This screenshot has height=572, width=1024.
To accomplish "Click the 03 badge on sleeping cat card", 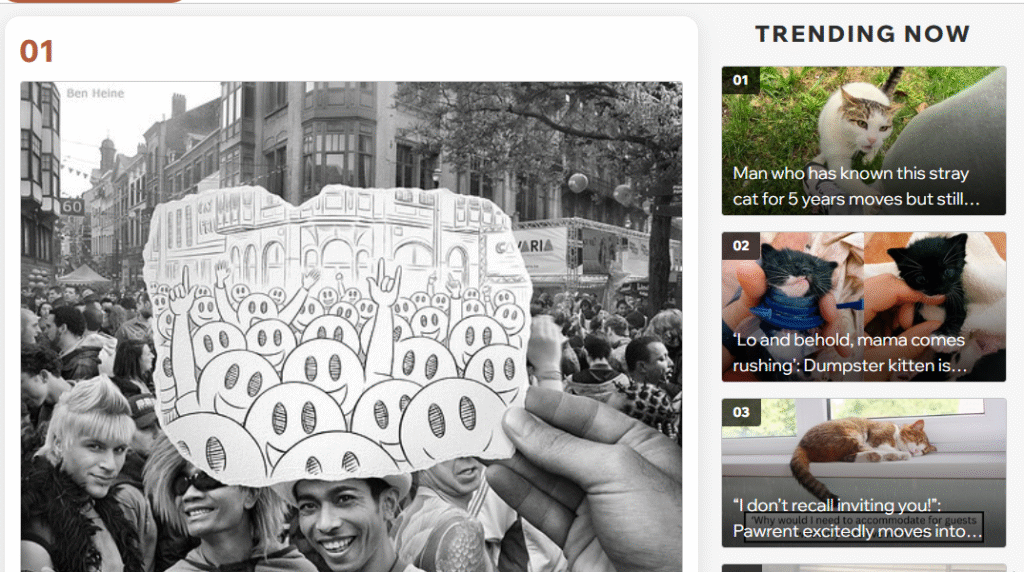I will pyautogui.click(x=741, y=412).
